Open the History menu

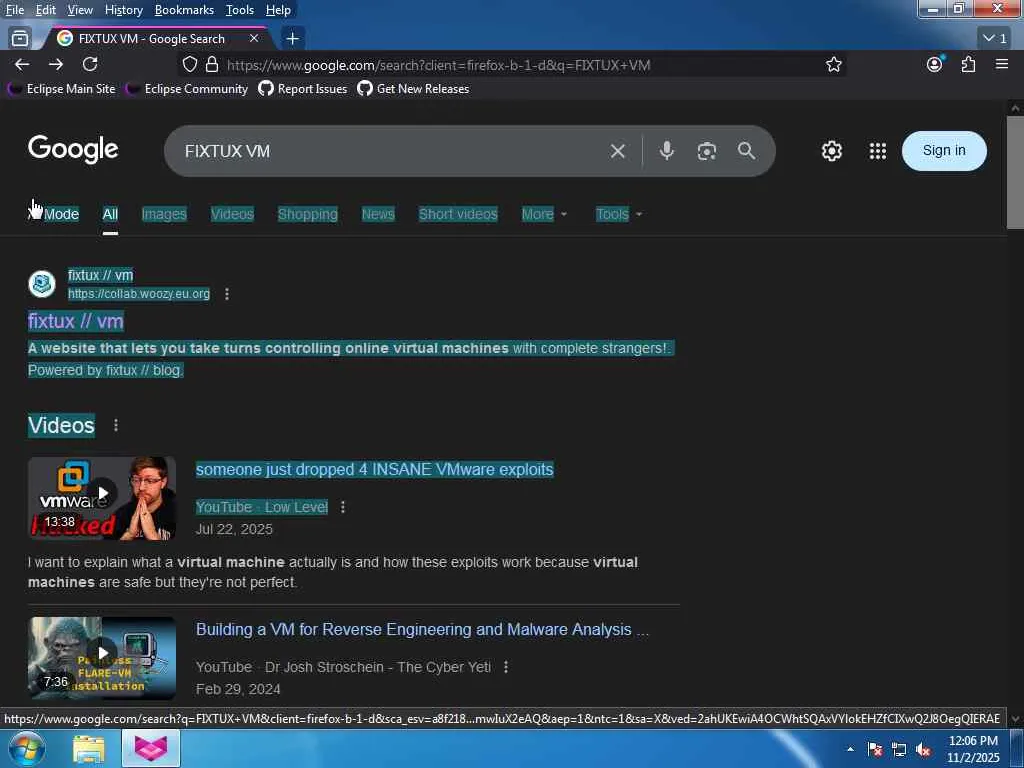pyautogui.click(x=123, y=10)
